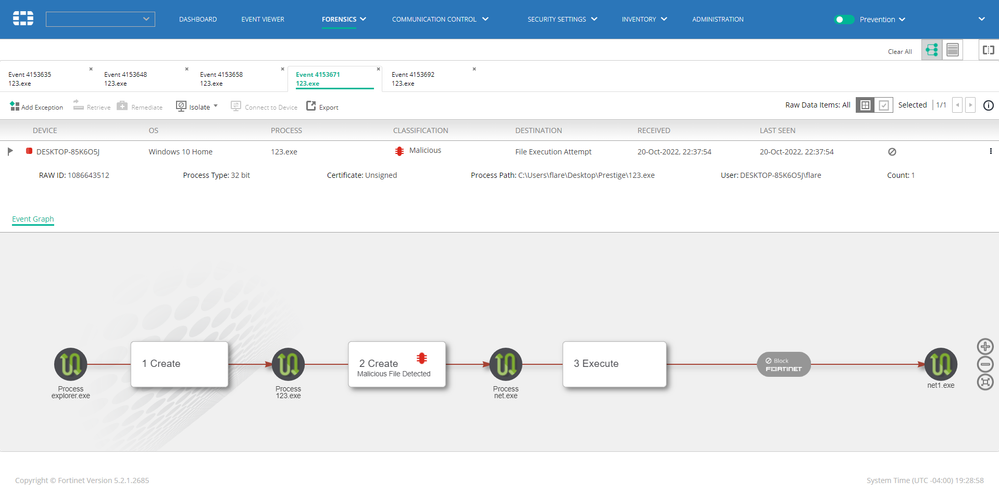Click the Remediate button
999x488 pixels.
(x=140, y=106)
